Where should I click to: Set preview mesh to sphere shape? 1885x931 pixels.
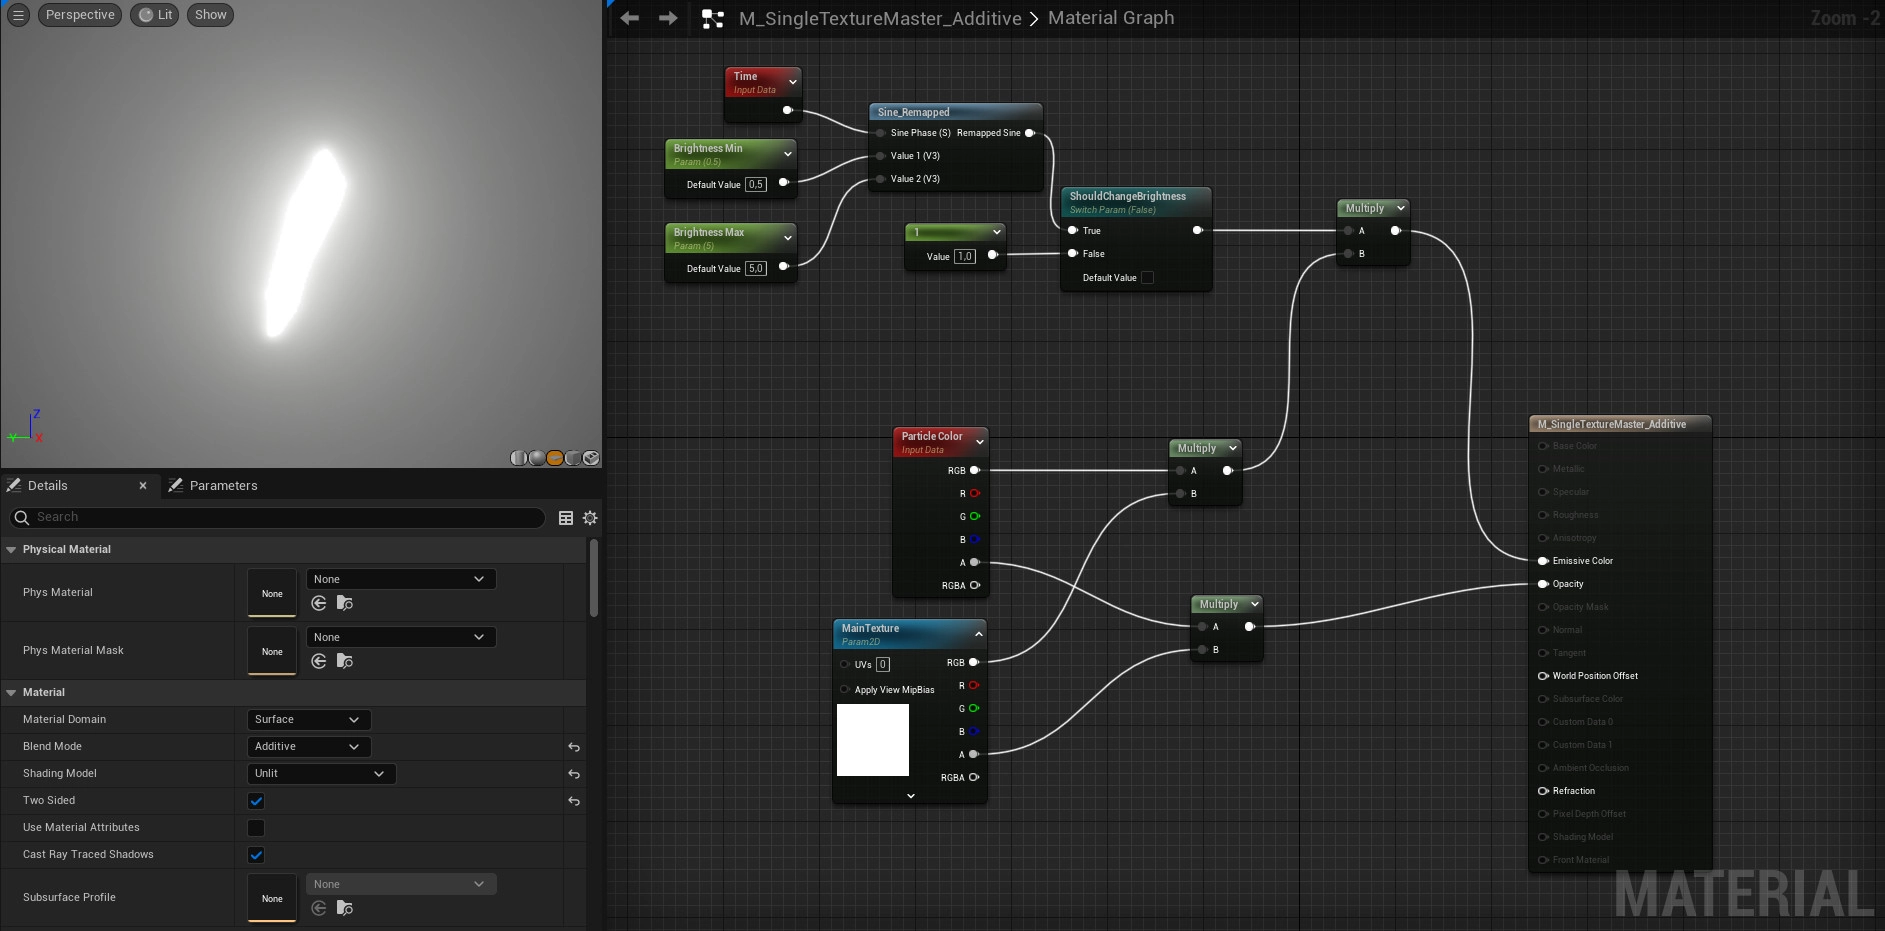click(x=537, y=458)
